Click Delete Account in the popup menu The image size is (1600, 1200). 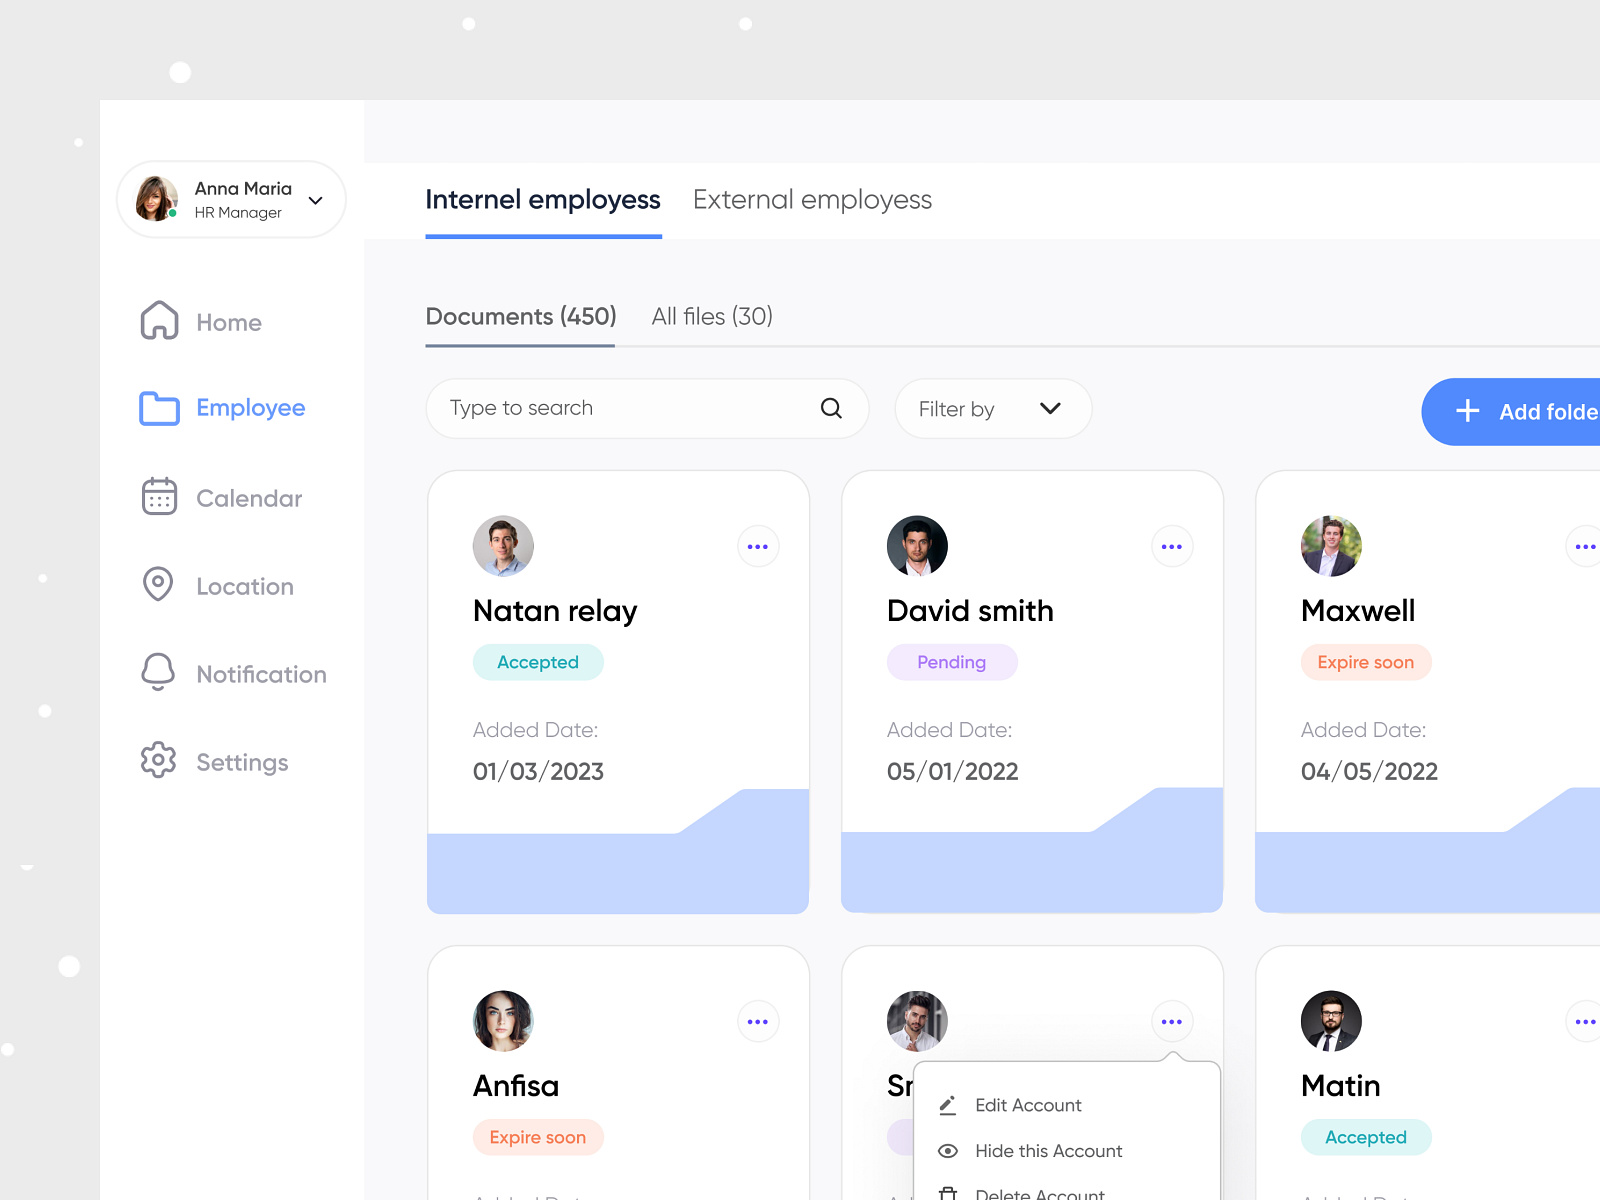[1040, 1192]
